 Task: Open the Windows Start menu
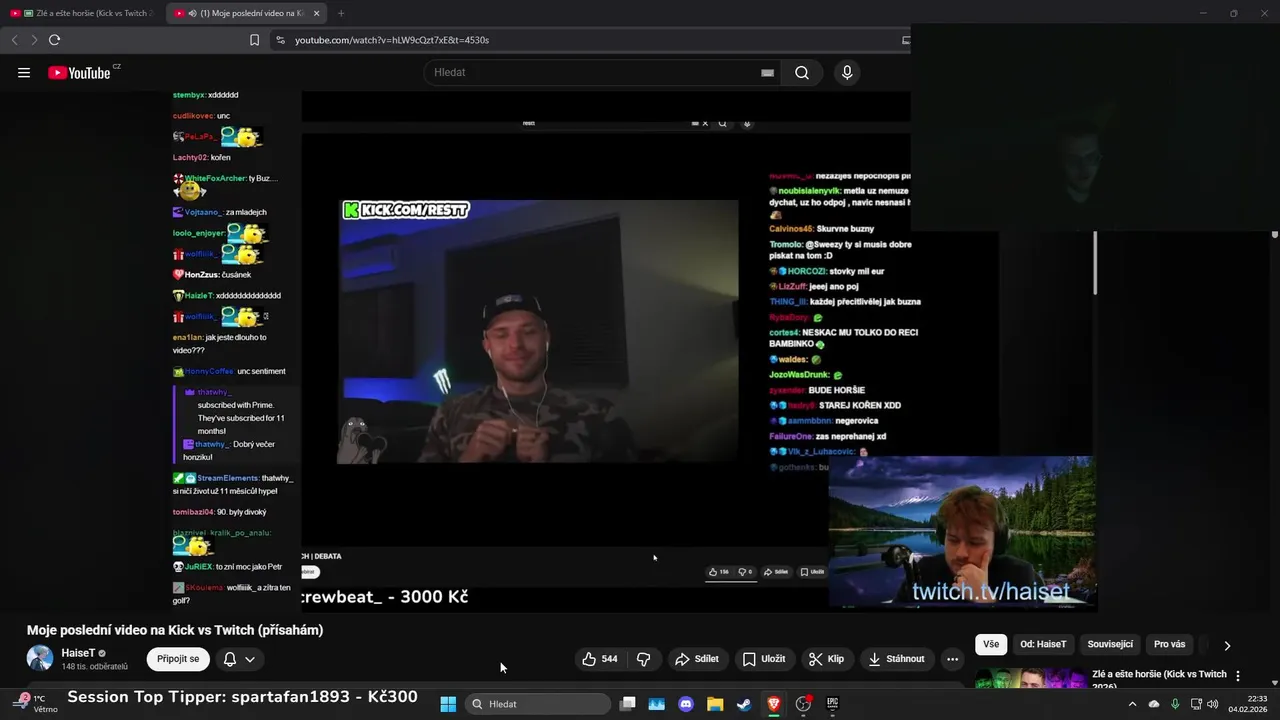[x=448, y=704]
